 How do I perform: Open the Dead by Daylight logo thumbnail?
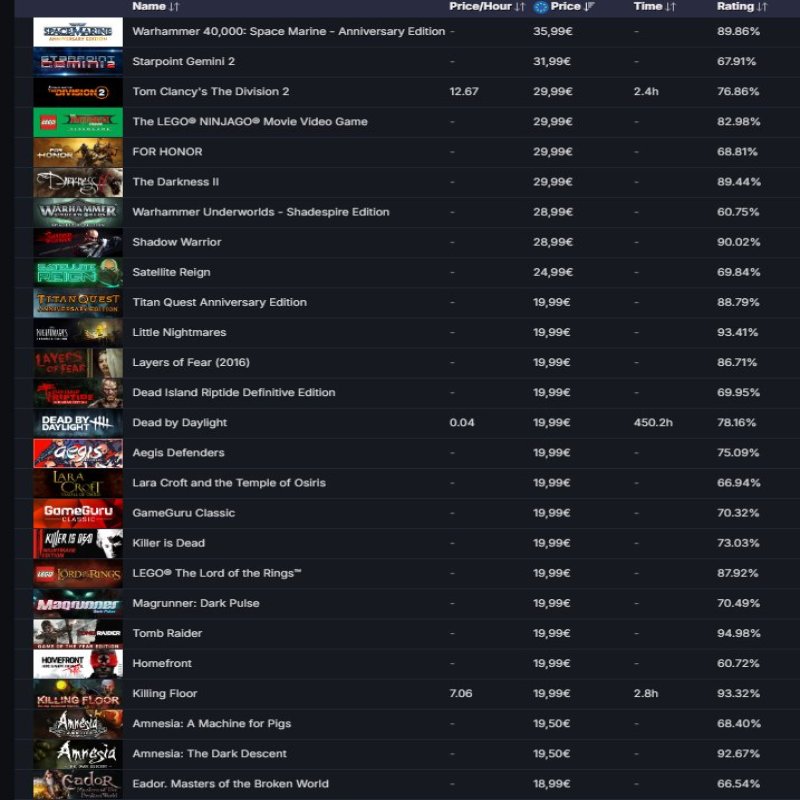coord(78,423)
